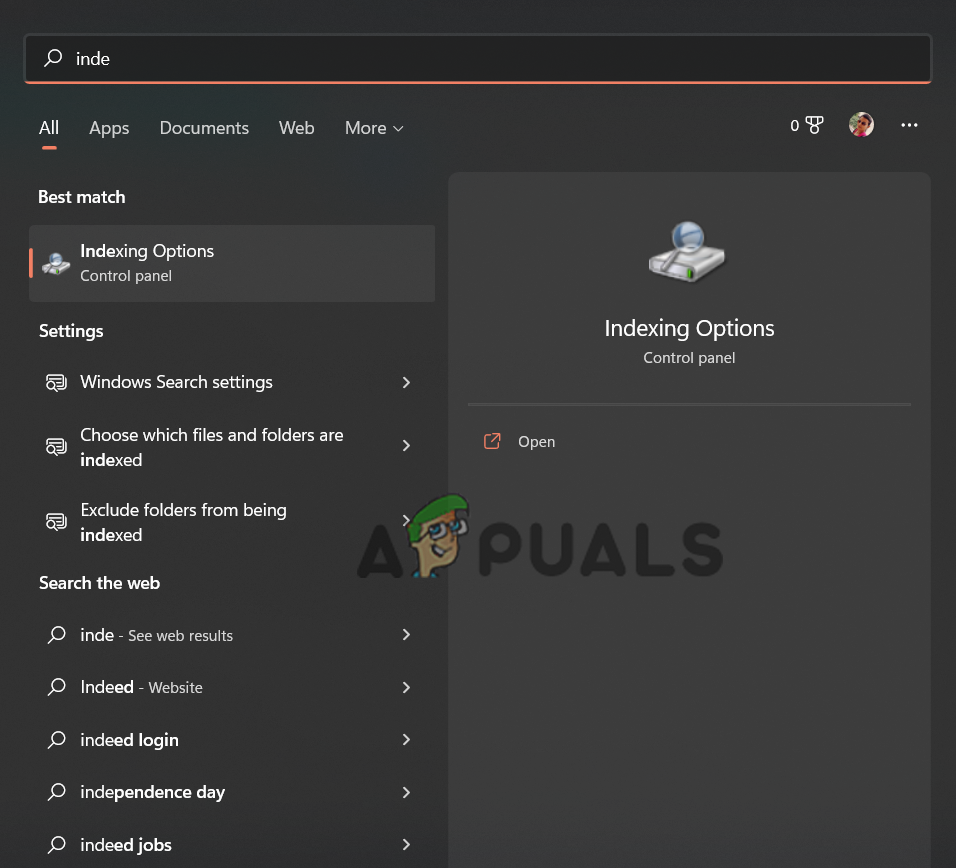Switch to the Apps tab
The image size is (956, 868).
coord(109,128)
